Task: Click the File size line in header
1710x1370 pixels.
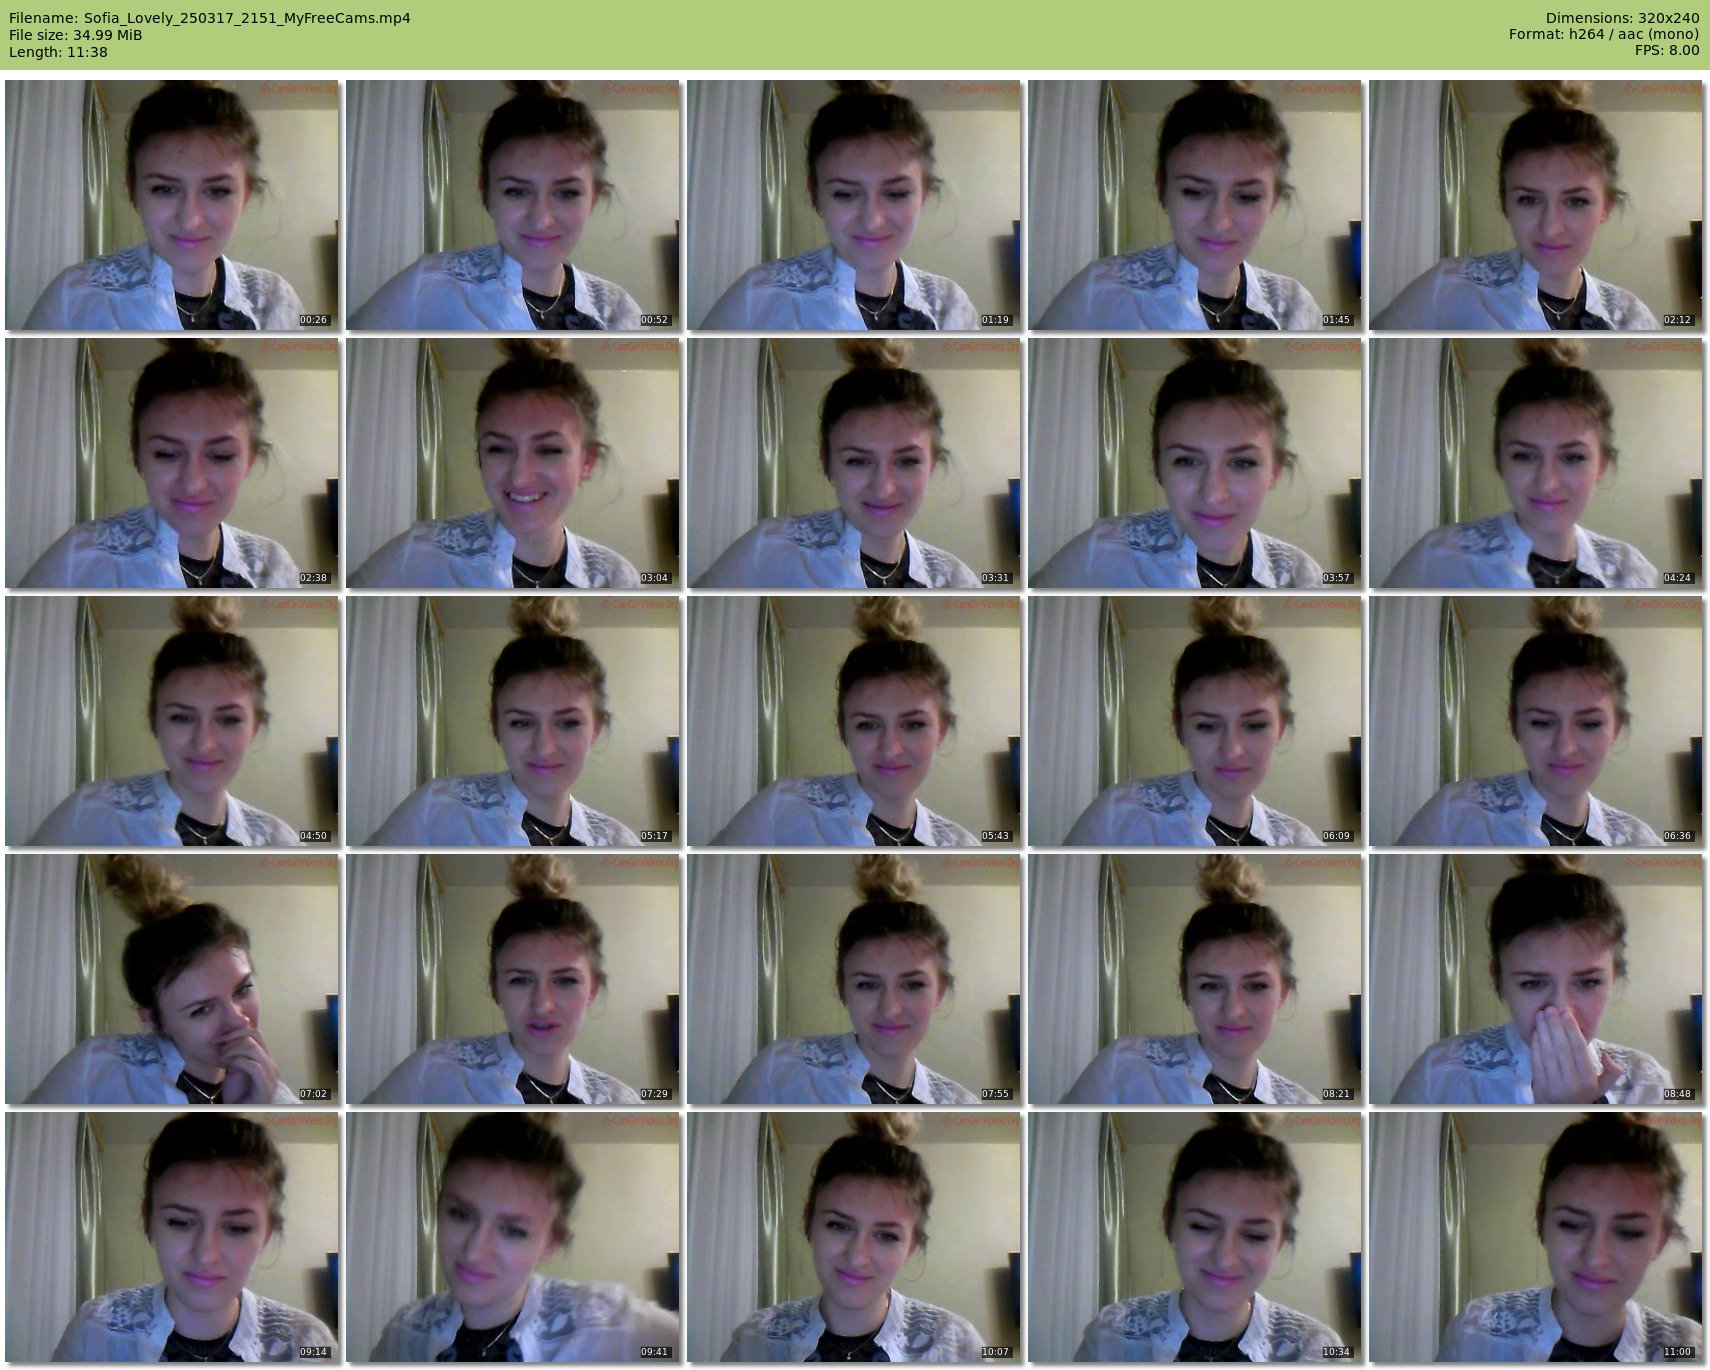Action: click(x=76, y=35)
